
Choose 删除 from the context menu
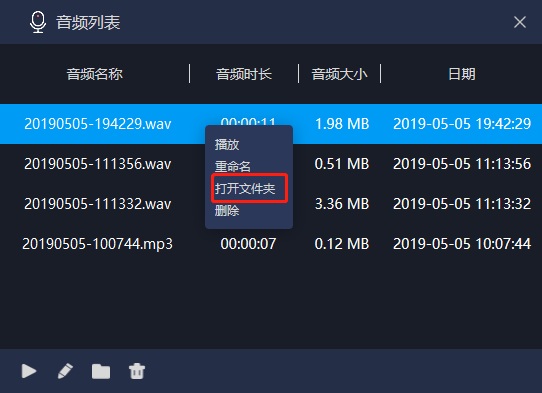227,210
